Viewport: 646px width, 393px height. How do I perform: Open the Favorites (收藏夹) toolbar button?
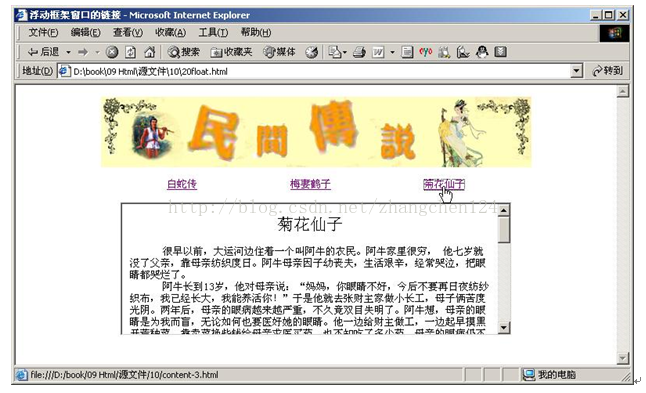(x=231, y=52)
